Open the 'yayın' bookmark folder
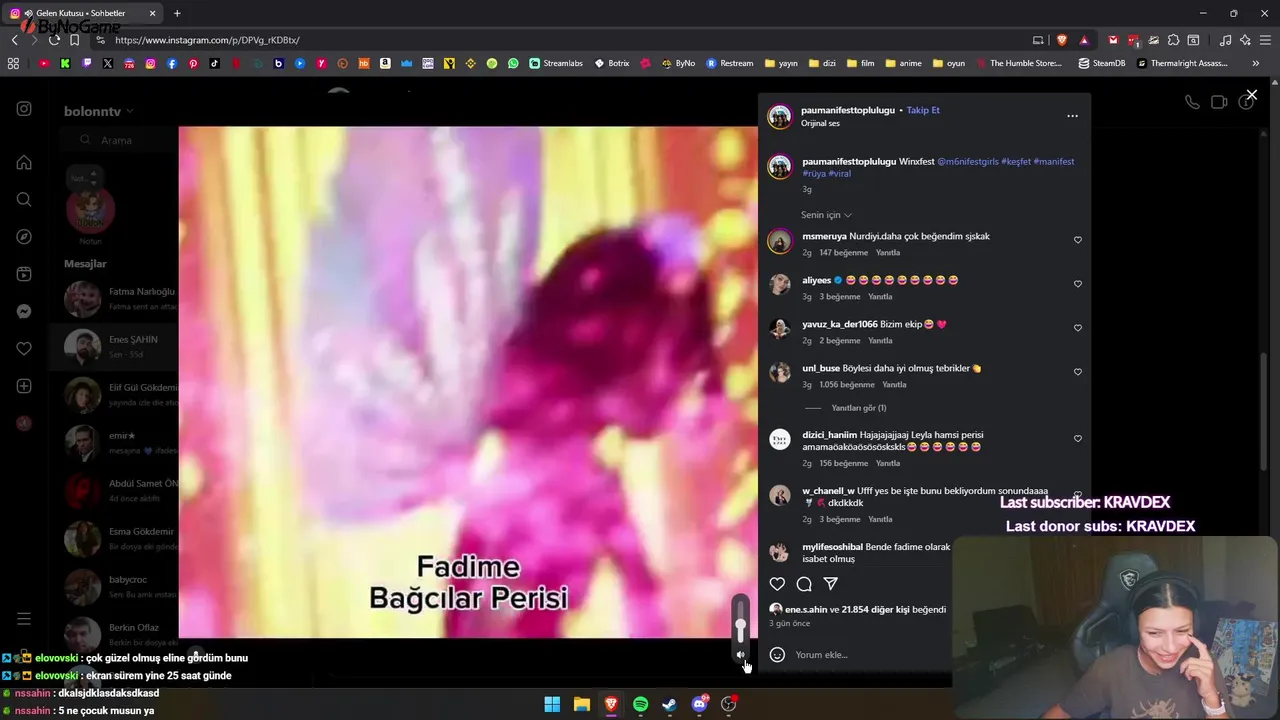The width and height of the screenshot is (1280, 720). coord(781,63)
